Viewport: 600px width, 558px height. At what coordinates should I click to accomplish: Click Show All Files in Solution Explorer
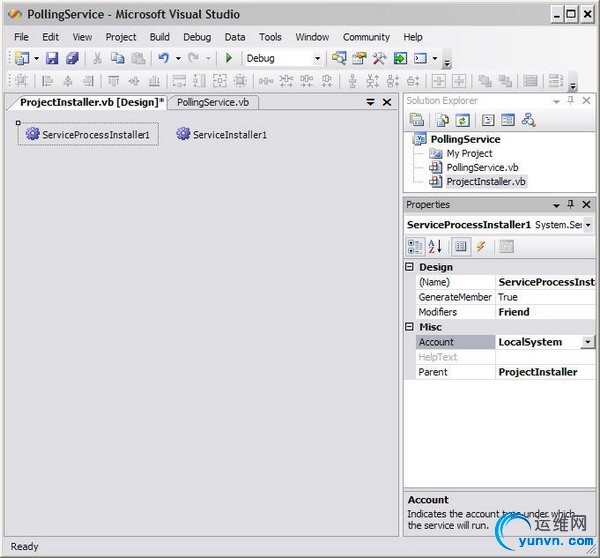[x=442, y=121]
